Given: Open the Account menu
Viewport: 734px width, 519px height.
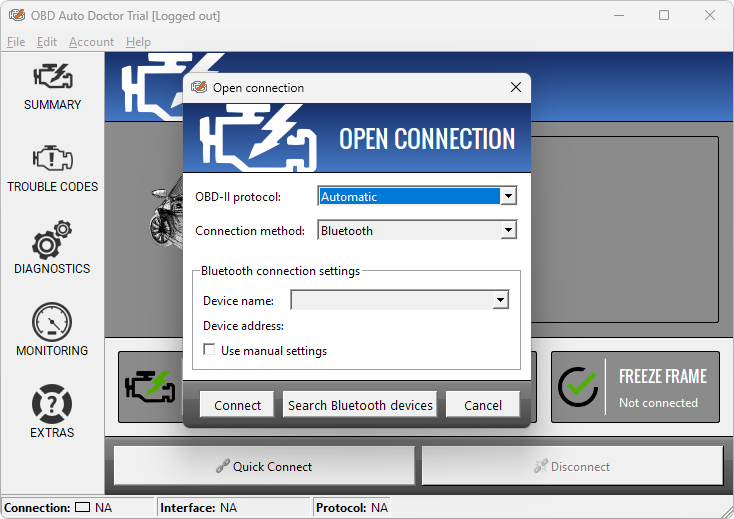Looking at the screenshot, I should pyautogui.click(x=91, y=42).
